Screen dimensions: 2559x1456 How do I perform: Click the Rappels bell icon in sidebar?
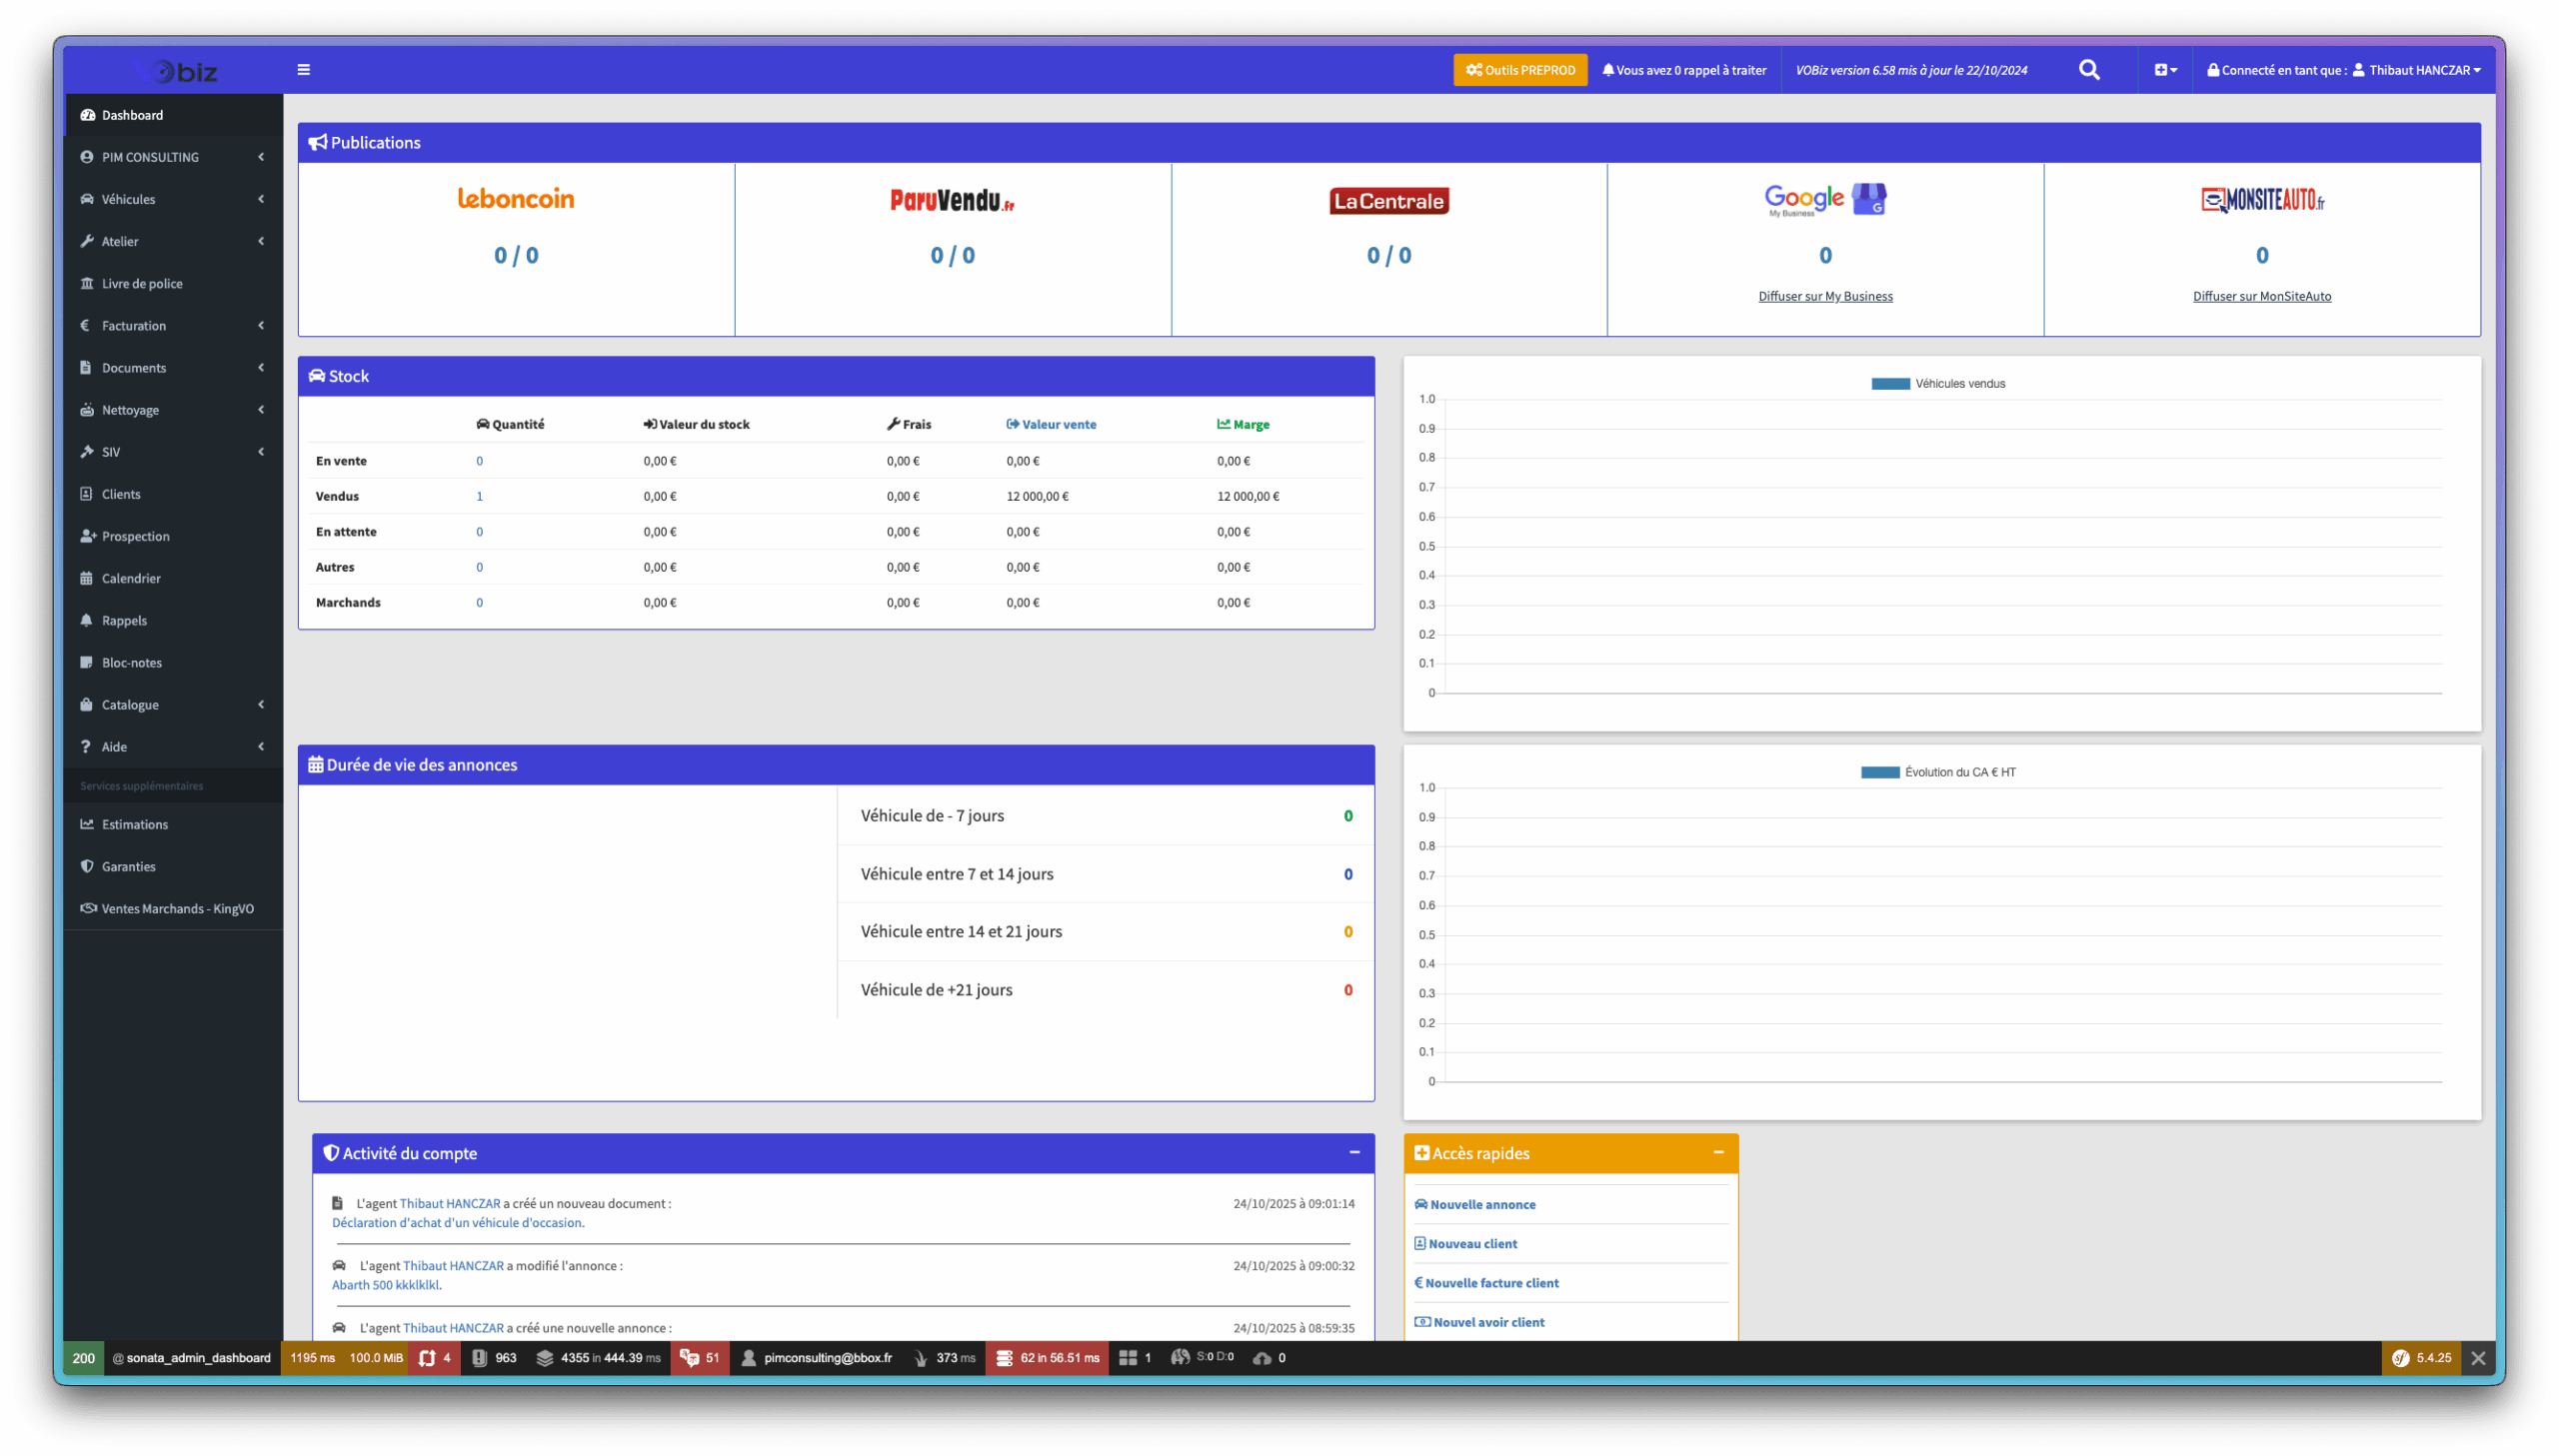pyautogui.click(x=88, y=620)
